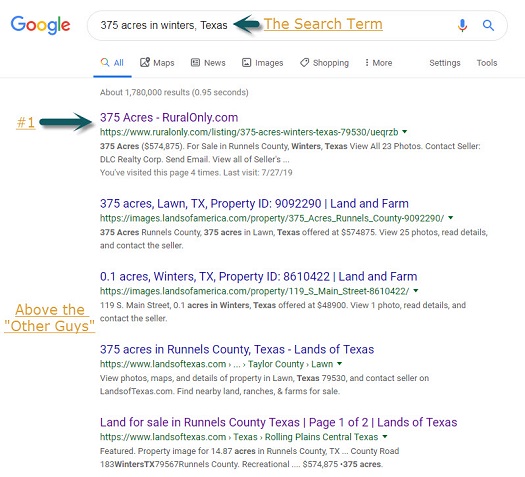Open the News tab
The image size is (525, 477).
[x=208, y=63]
